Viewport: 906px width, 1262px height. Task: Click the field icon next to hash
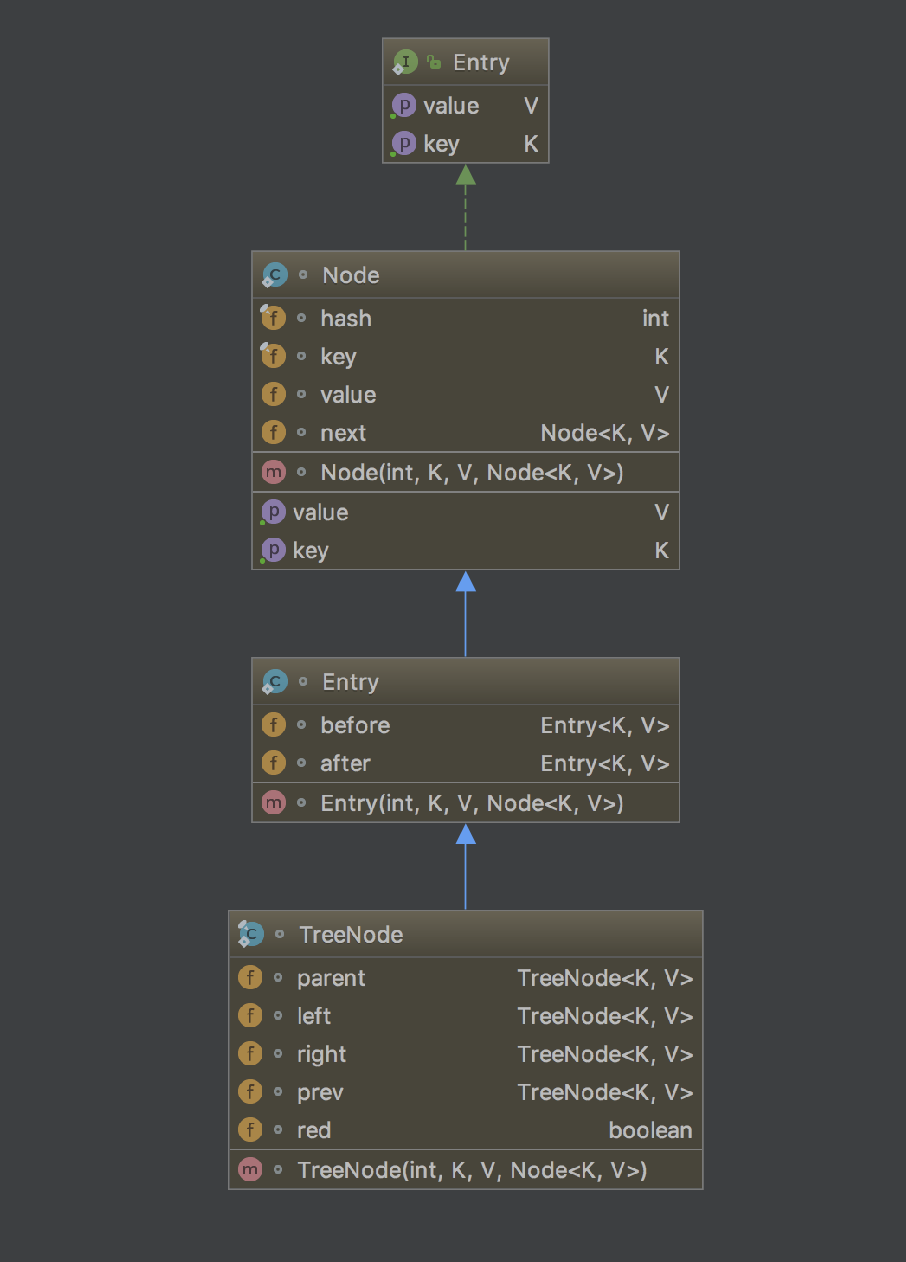coord(272,318)
